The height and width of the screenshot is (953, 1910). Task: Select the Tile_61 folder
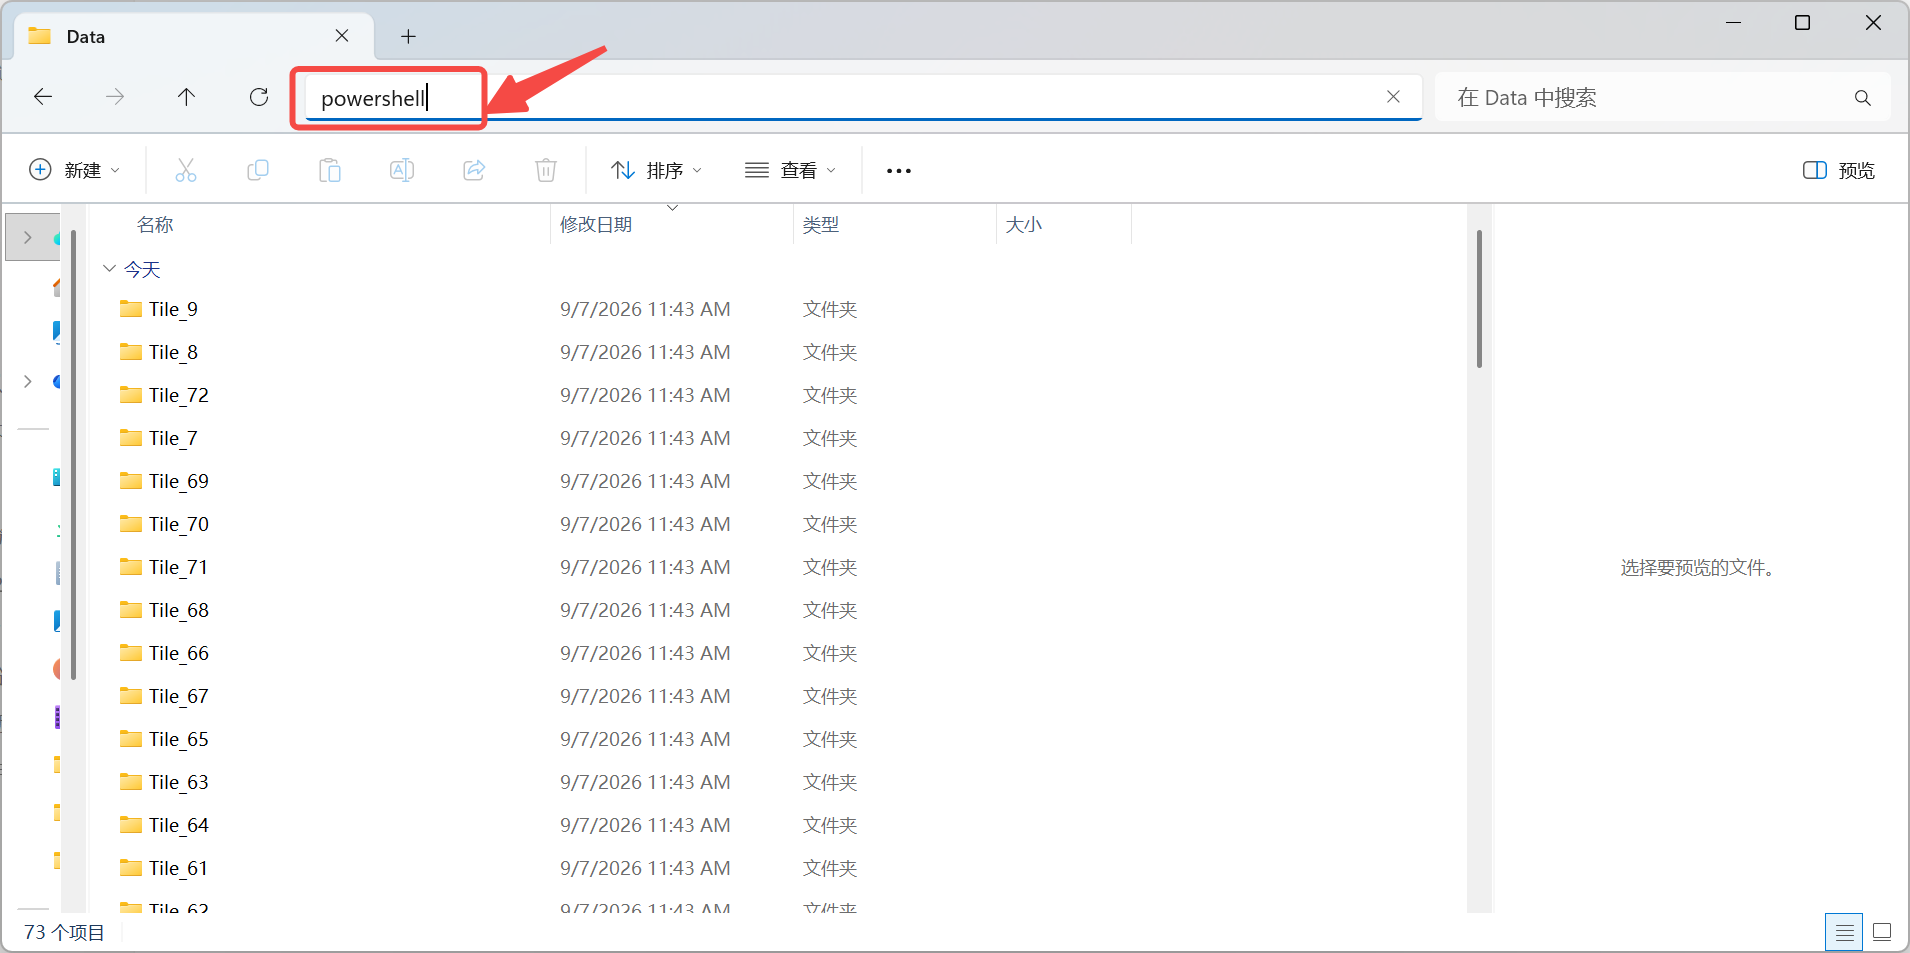[179, 868]
